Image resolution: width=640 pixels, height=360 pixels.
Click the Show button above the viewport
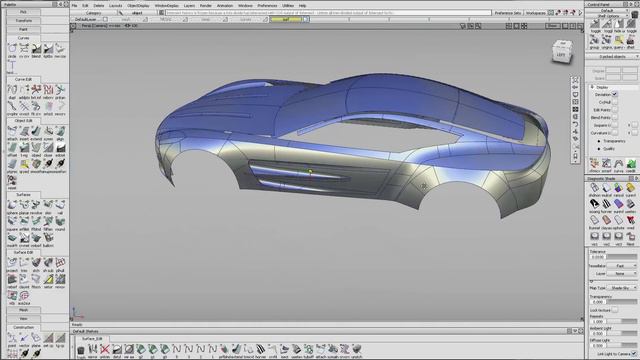(553, 26)
